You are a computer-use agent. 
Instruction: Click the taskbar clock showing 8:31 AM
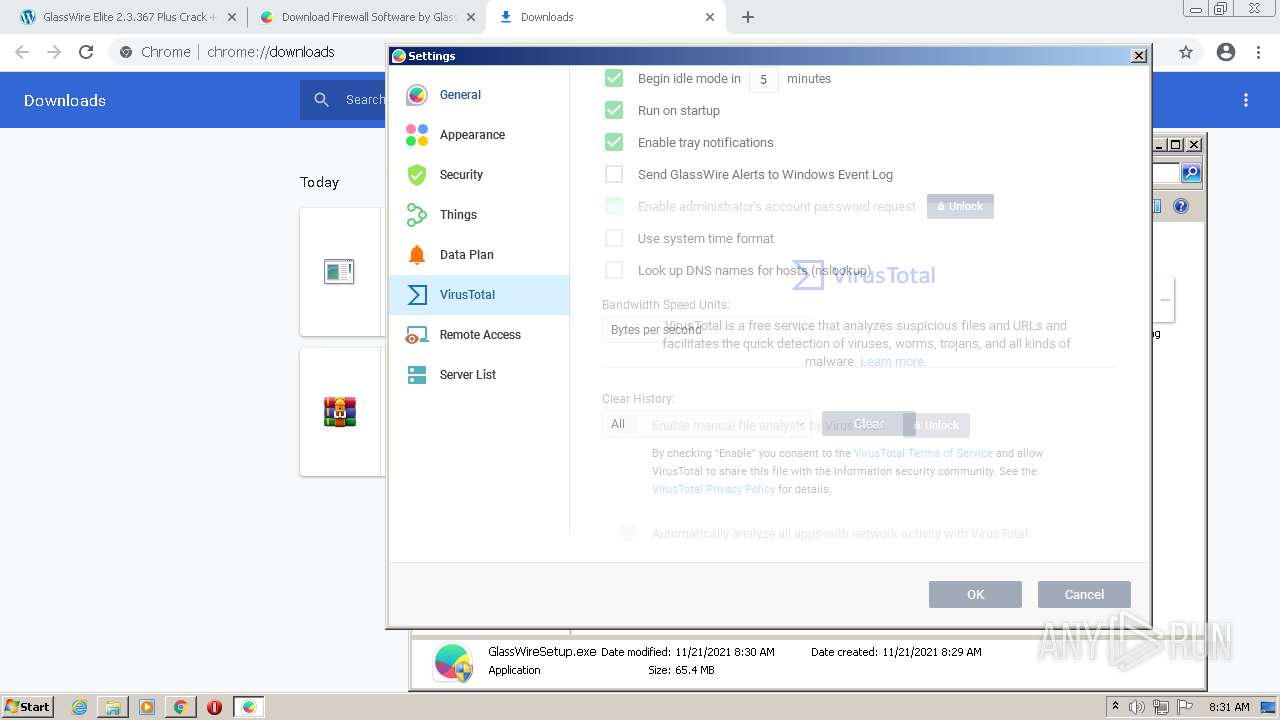click(1229, 707)
